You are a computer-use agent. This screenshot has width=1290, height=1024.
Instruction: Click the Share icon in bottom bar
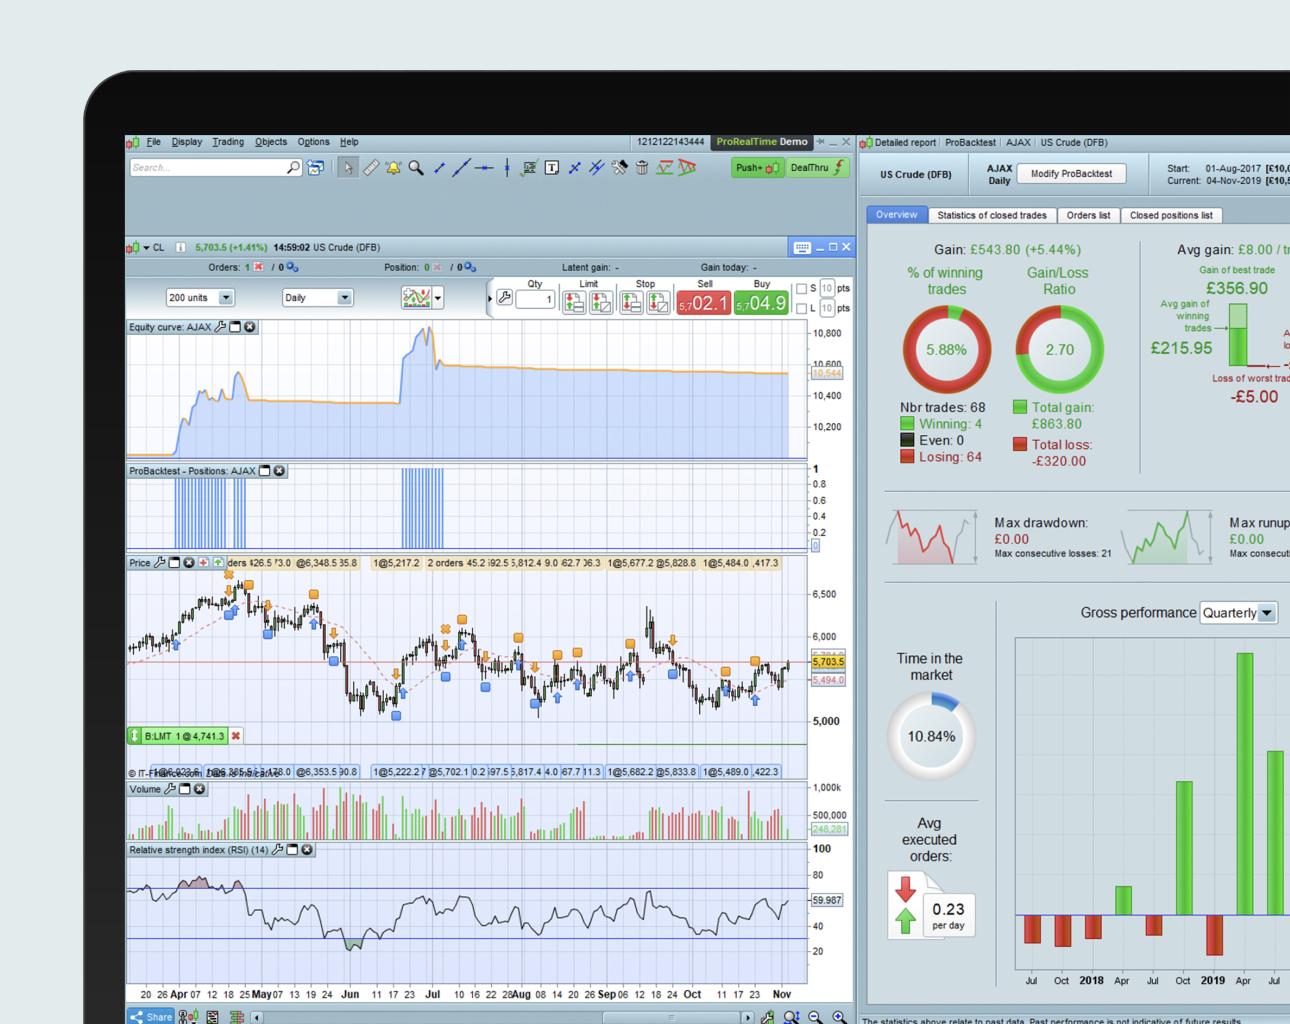(151, 1016)
